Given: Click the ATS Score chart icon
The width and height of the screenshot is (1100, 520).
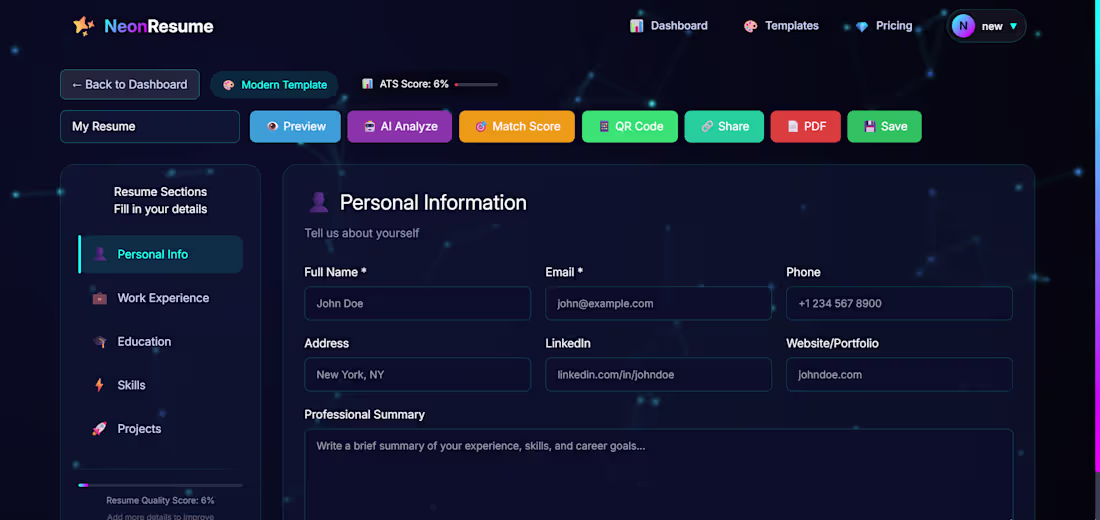Looking at the screenshot, I should click(x=367, y=84).
